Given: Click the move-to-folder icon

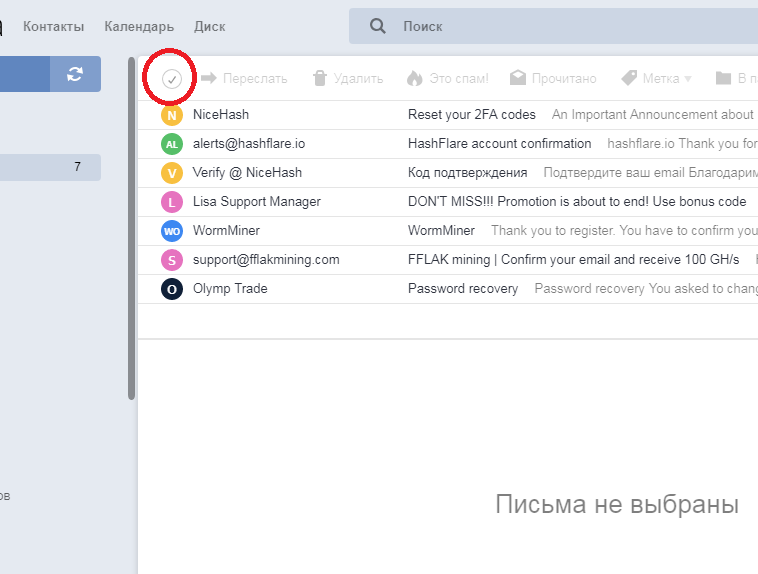Looking at the screenshot, I should click(723, 78).
